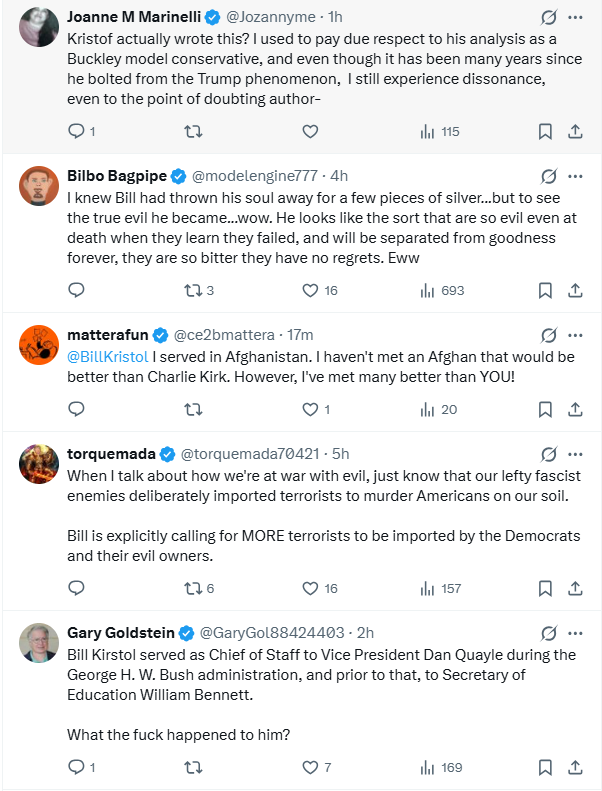
Task: Click the @BillKristol mention link
Action: tap(107, 357)
